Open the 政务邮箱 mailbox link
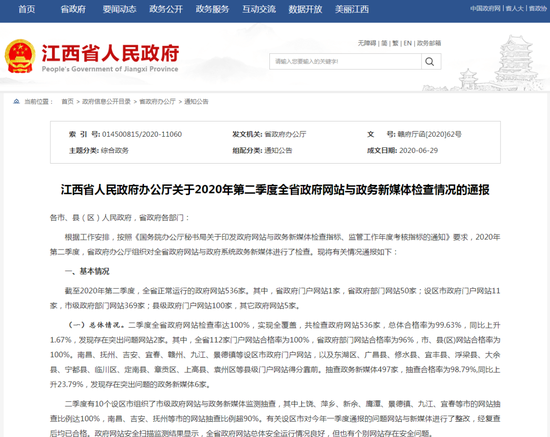 [429, 43]
